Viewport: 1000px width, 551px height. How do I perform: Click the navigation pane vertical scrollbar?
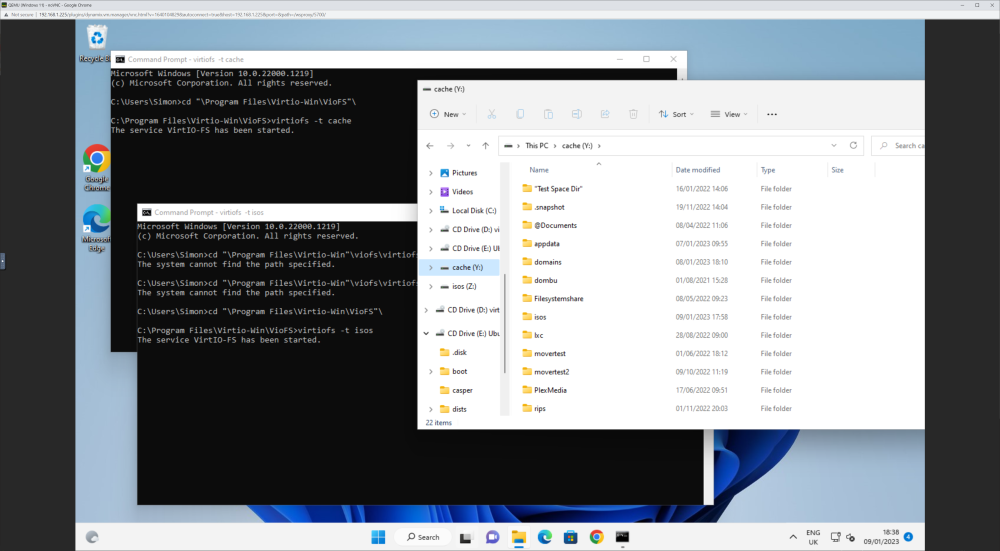click(504, 323)
